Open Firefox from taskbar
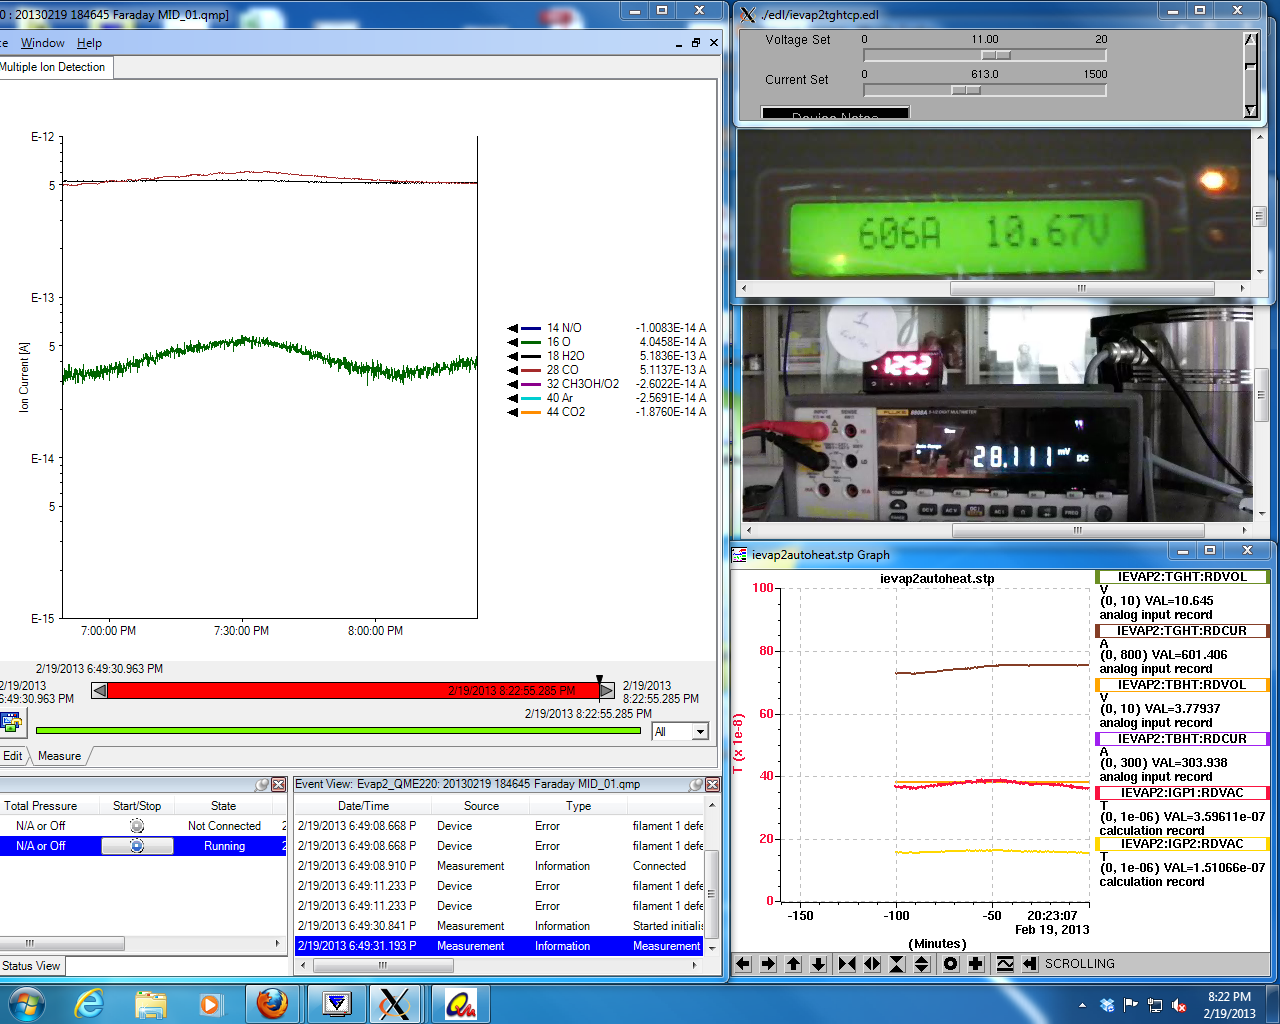Screen dimensions: 1280x1024 (x=272, y=1003)
